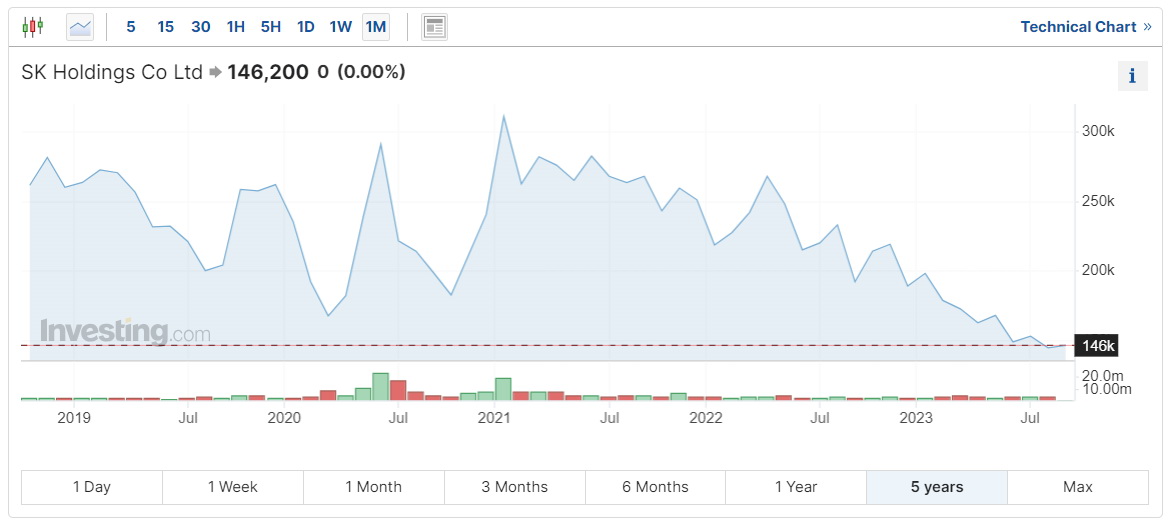Click the 2019 date axis label
Screen dimensions: 1169x528
(x=74, y=418)
